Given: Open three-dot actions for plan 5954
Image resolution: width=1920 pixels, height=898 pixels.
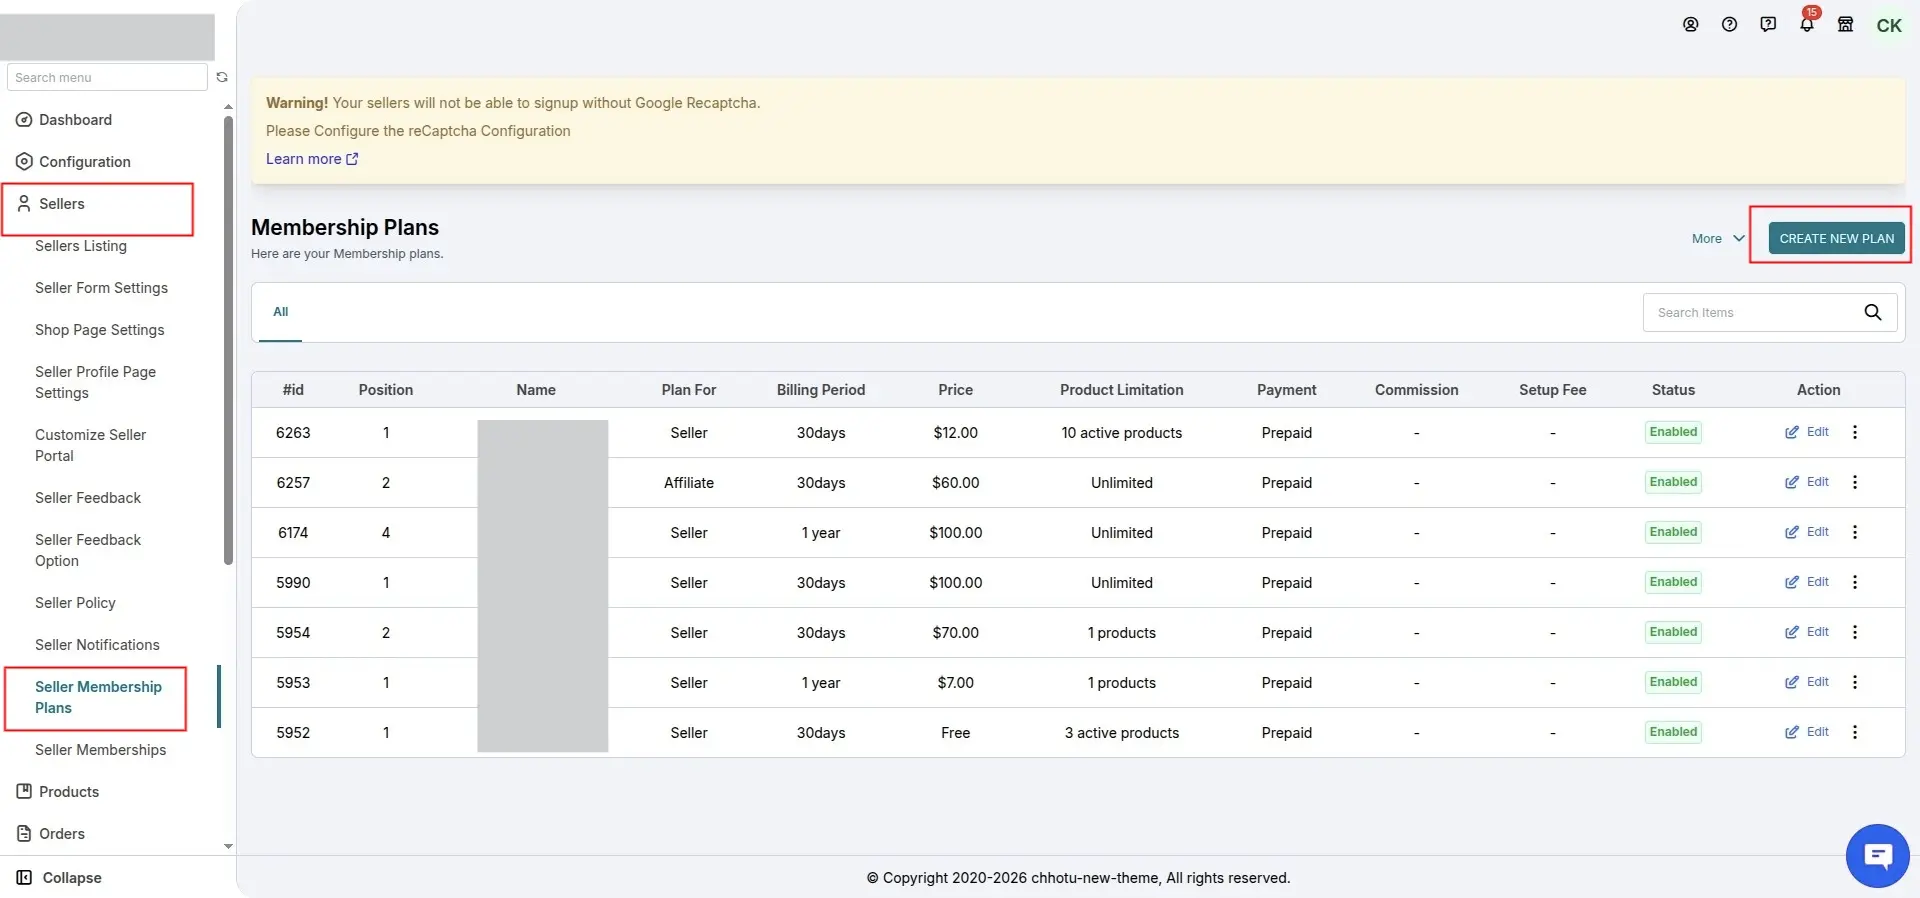Looking at the screenshot, I should [x=1855, y=632].
